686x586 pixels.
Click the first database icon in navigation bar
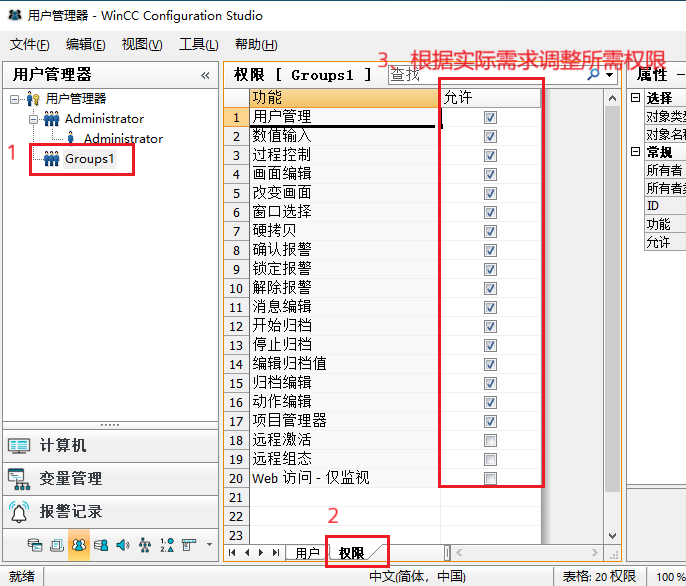tap(35, 545)
